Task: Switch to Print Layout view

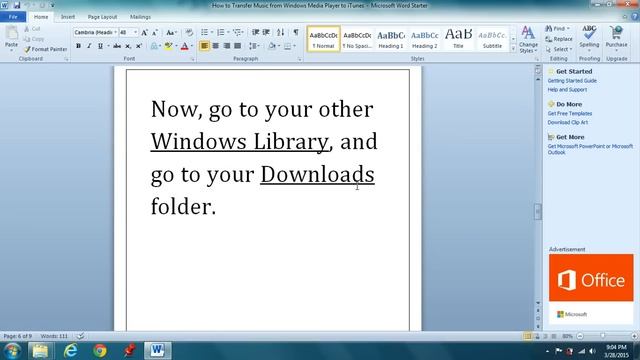Action: 528,336
